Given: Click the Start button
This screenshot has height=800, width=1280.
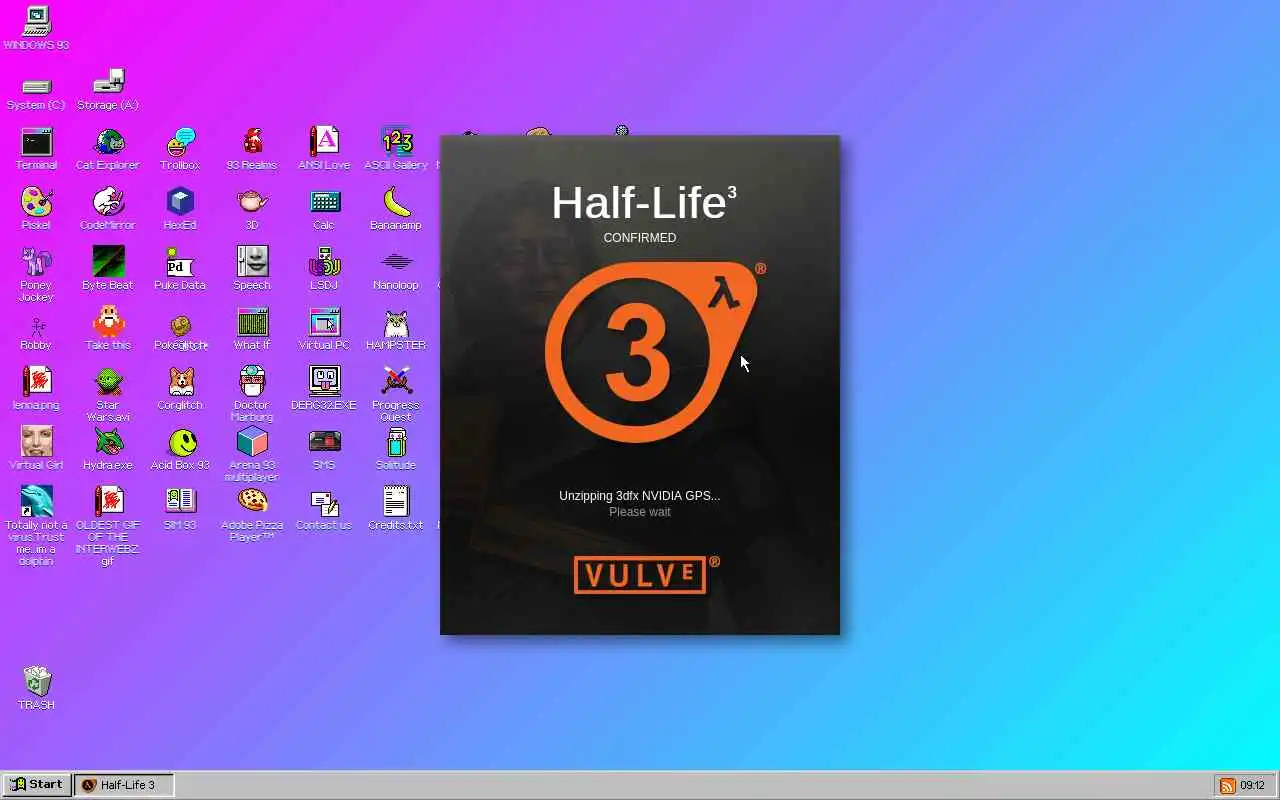Looking at the screenshot, I should (x=37, y=785).
